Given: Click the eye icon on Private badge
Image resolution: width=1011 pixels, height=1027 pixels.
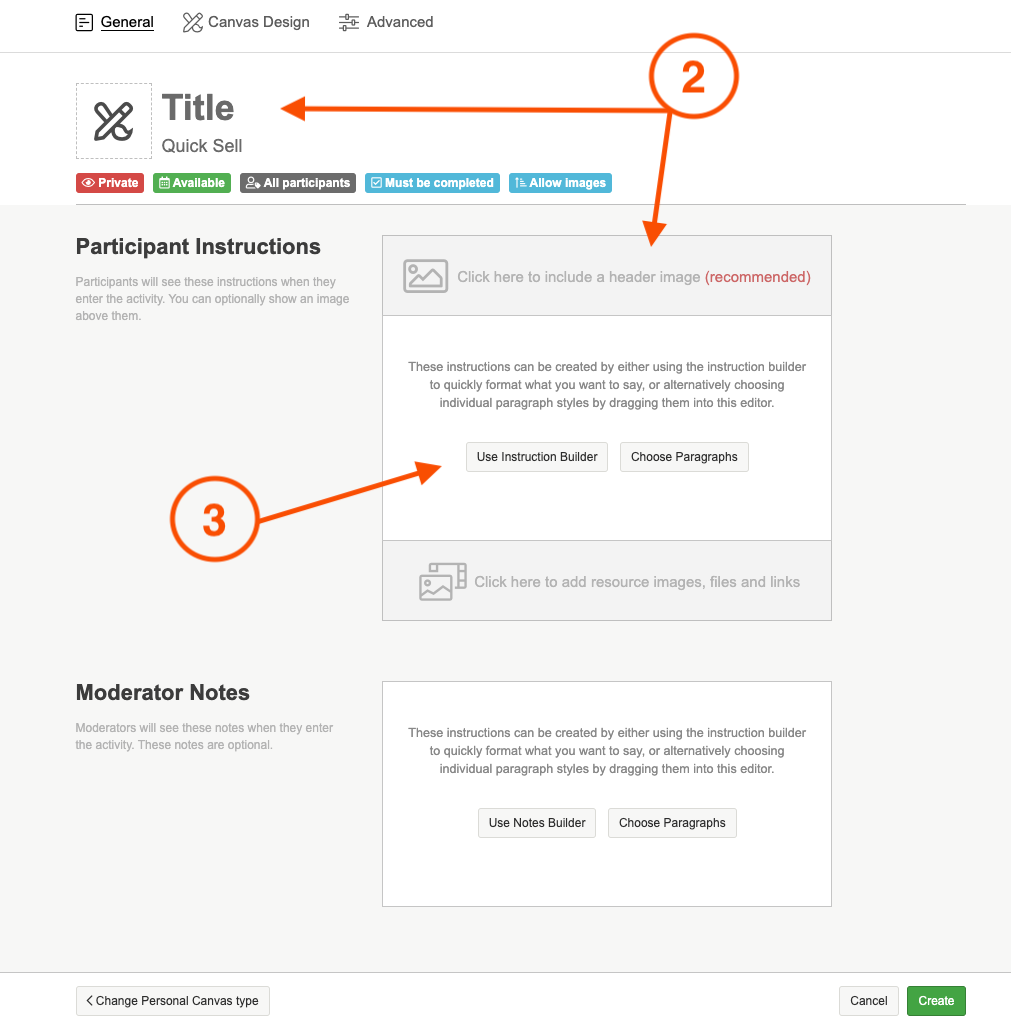Looking at the screenshot, I should [x=88, y=184].
